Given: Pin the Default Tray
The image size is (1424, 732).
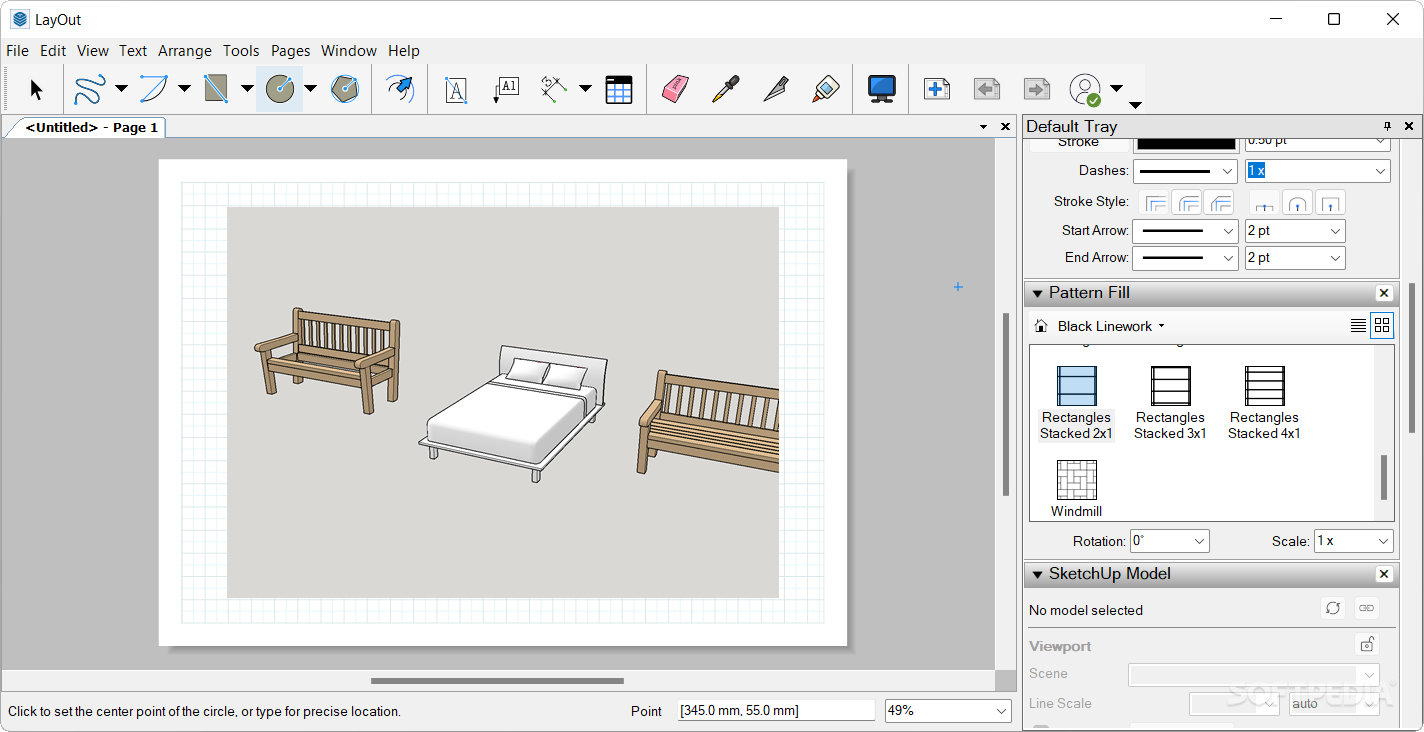Looking at the screenshot, I should click(1387, 126).
